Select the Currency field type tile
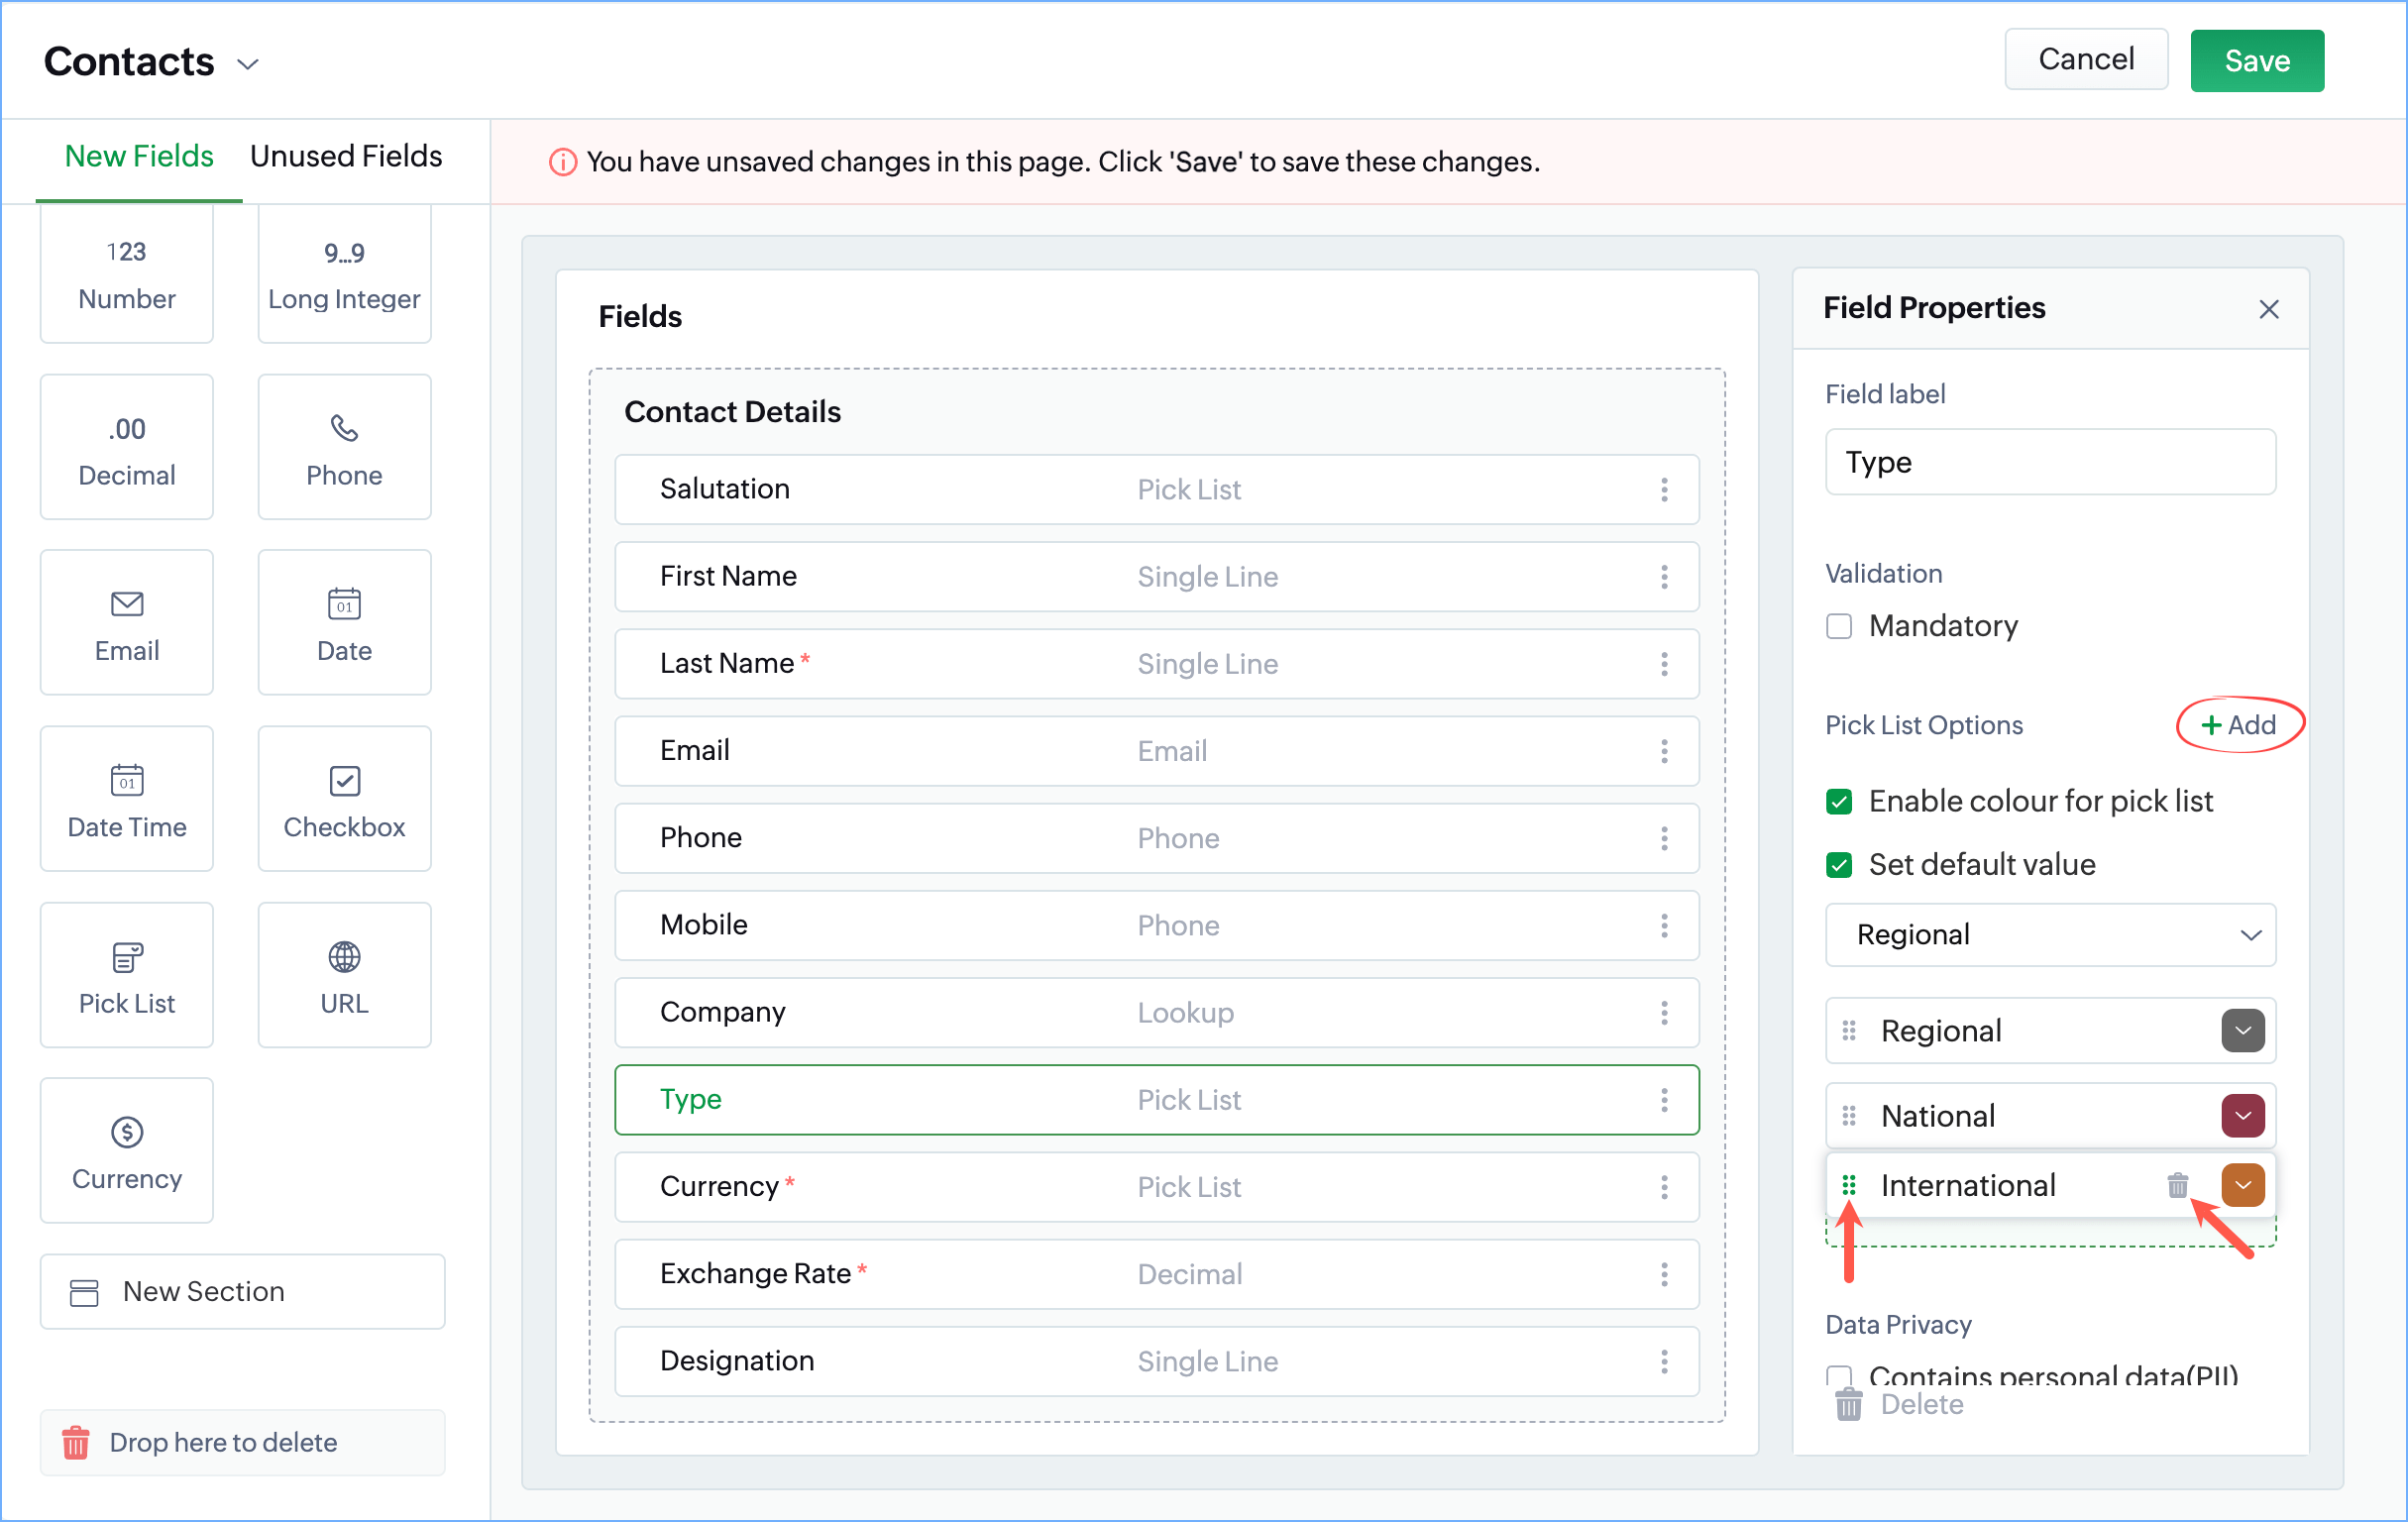The width and height of the screenshot is (2408, 1522). pos(127,1150)
